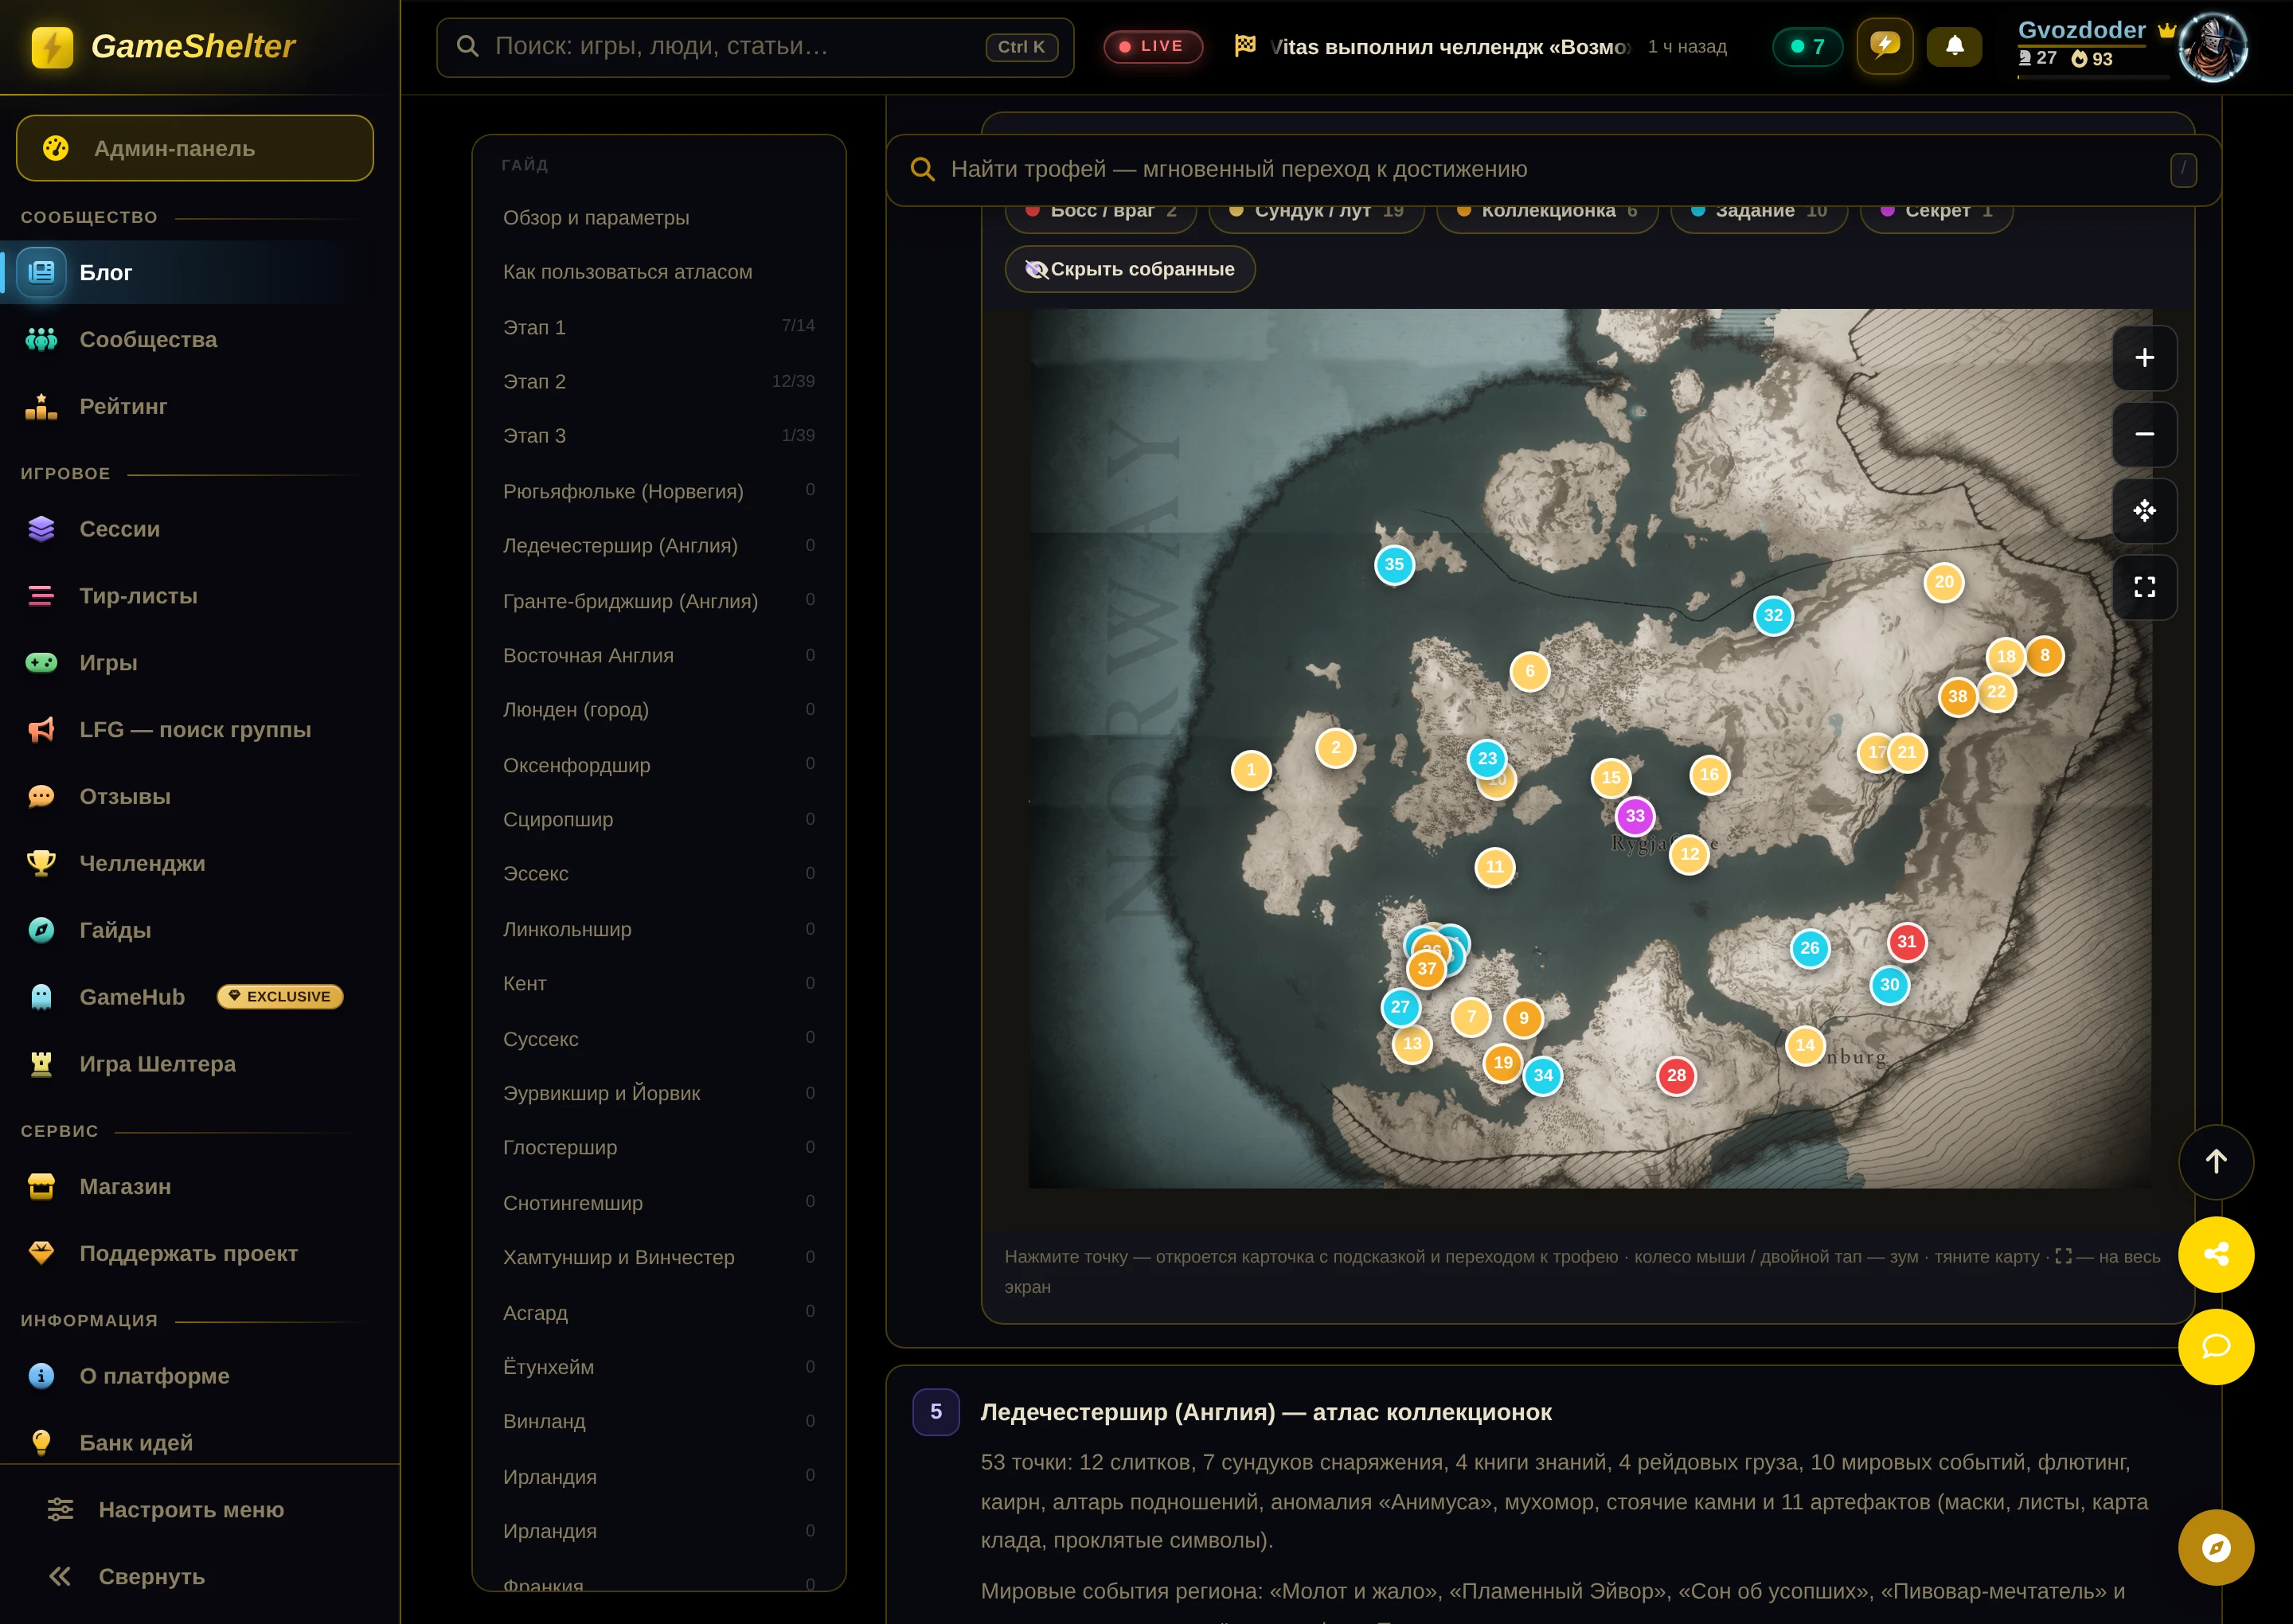Screen dimensions: 2293x1624
Task: Click the LFG megaphone icon
Action: pos(41,730)
